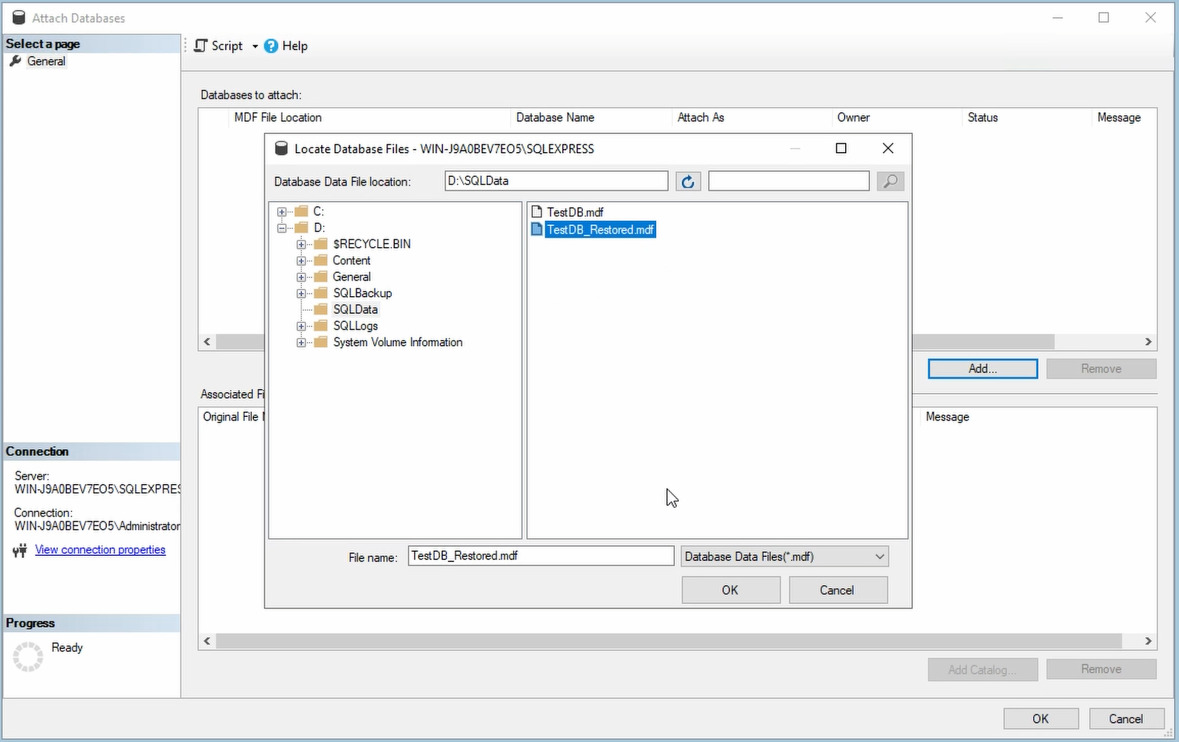1179x742 pixels.
Task: Select the General page in Select a page
Action: coord(46,61)
